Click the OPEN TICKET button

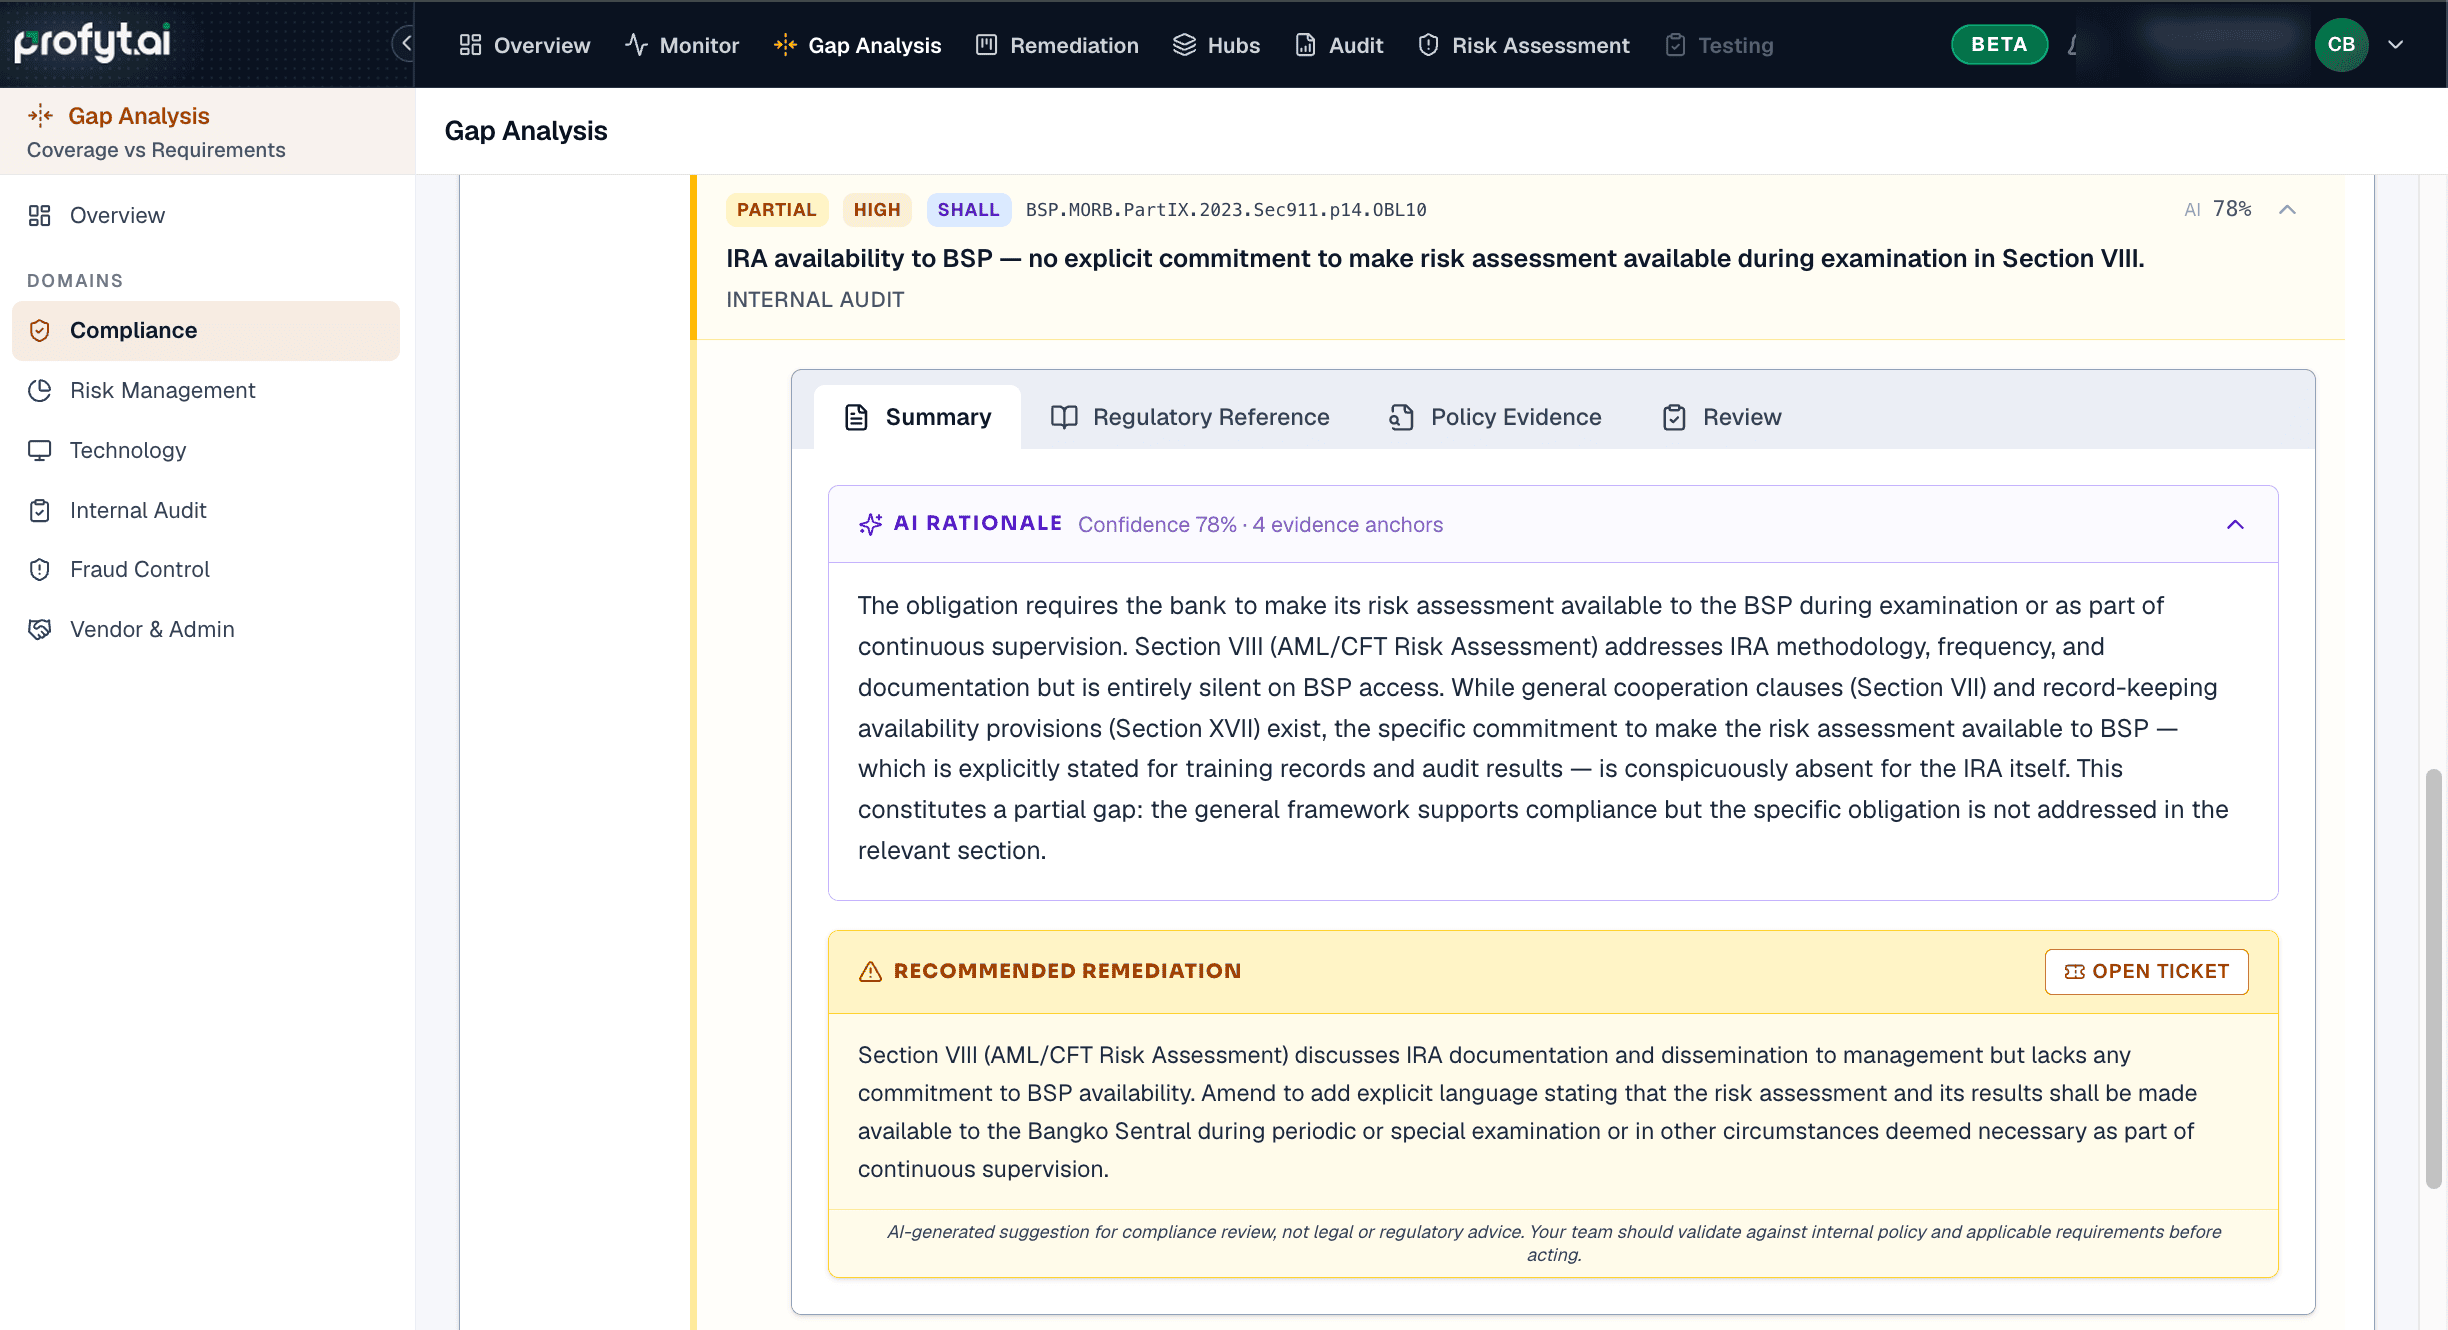pyautogui.click(x=2146, y=972)
